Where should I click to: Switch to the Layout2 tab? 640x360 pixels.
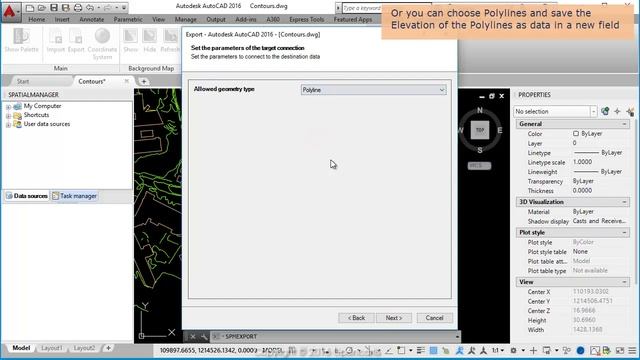[84, 348]
